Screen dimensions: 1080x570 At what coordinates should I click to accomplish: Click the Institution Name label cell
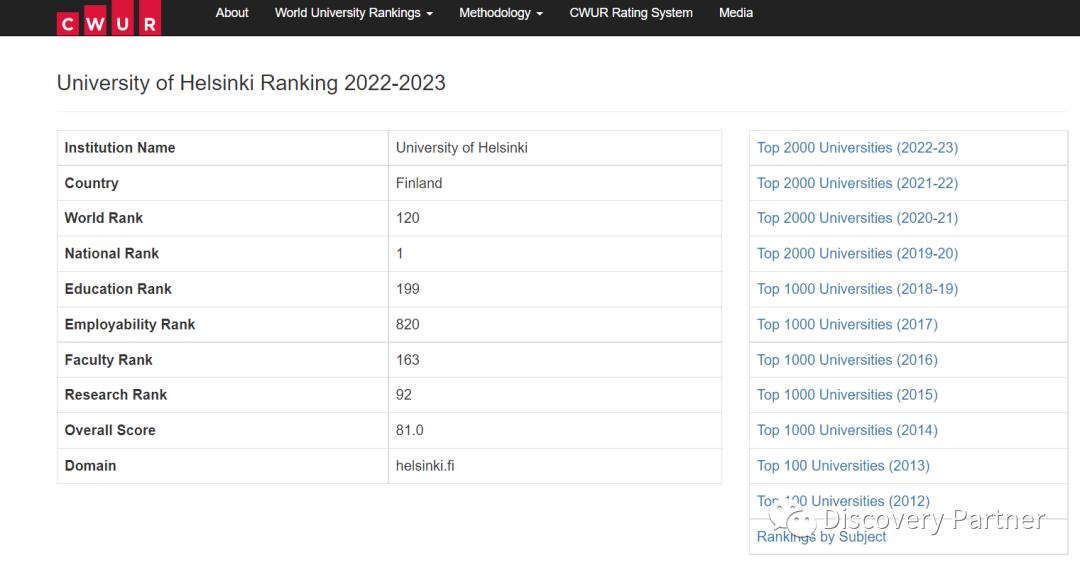222,148
